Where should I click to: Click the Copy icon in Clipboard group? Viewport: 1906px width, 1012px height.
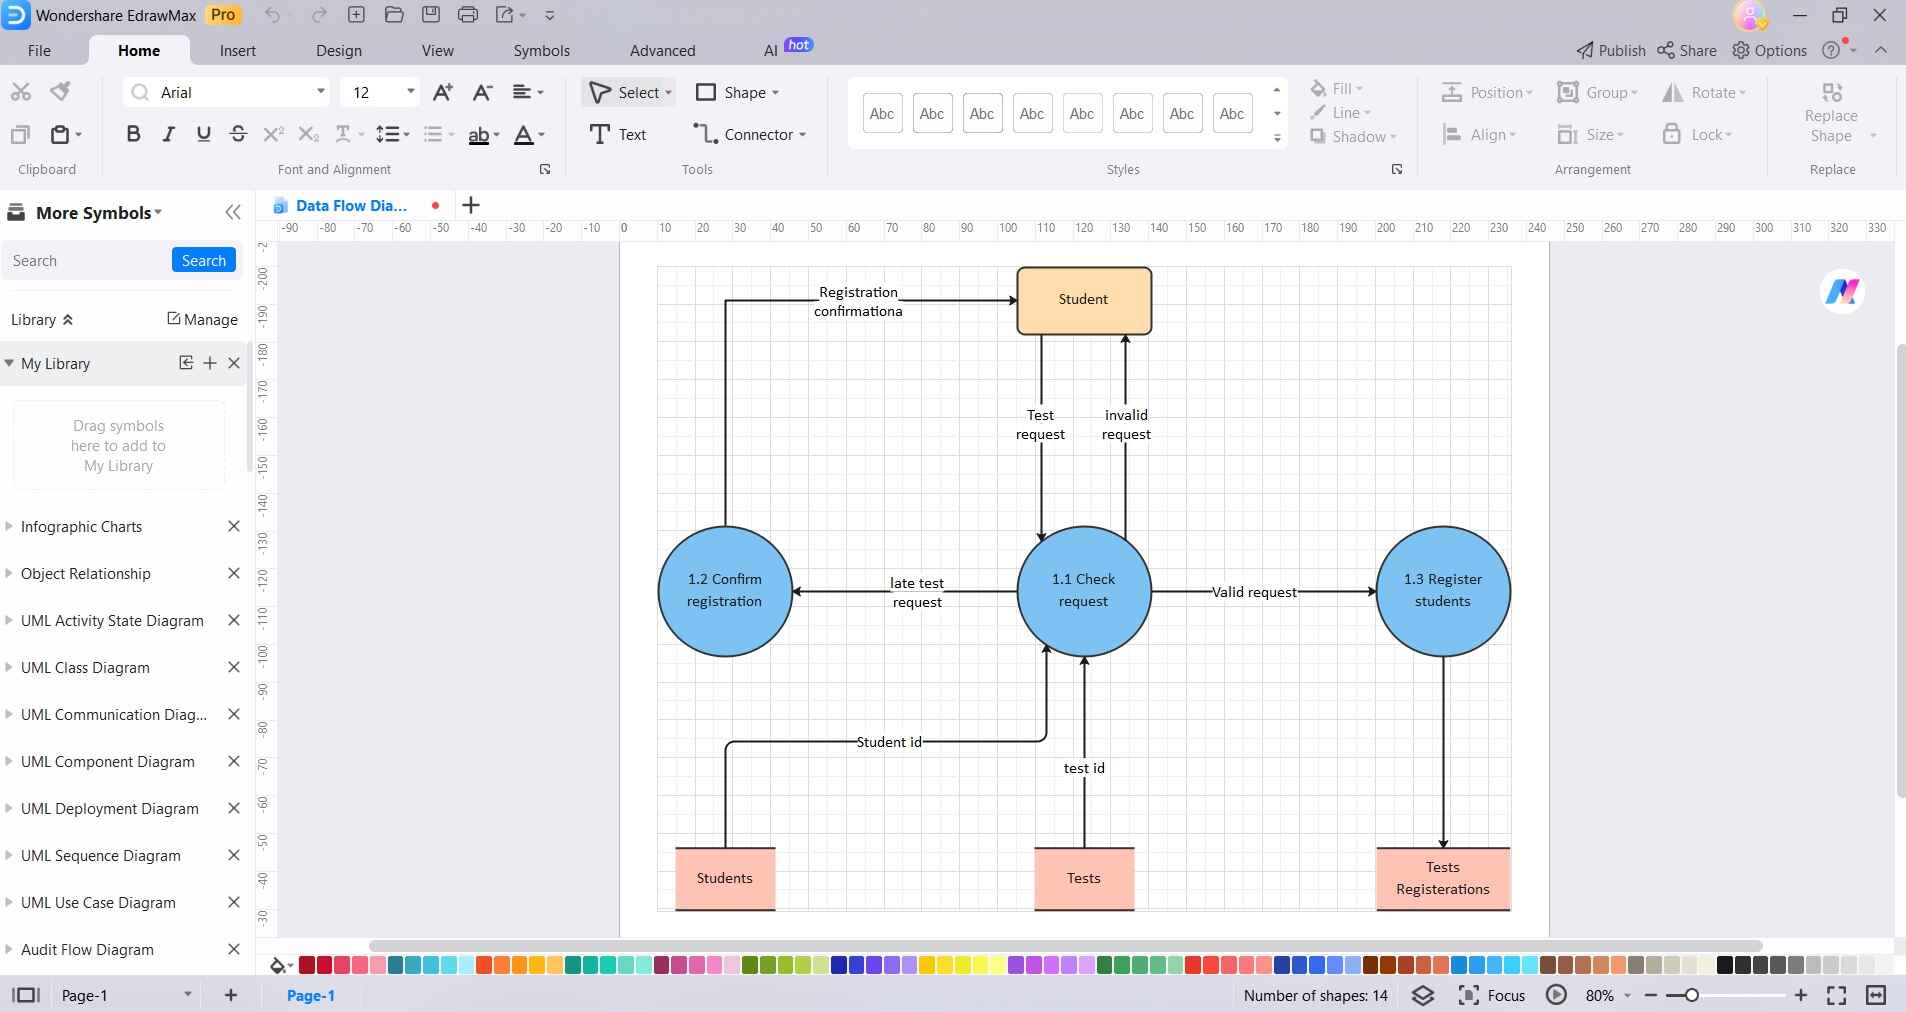[x=20, y=134]
